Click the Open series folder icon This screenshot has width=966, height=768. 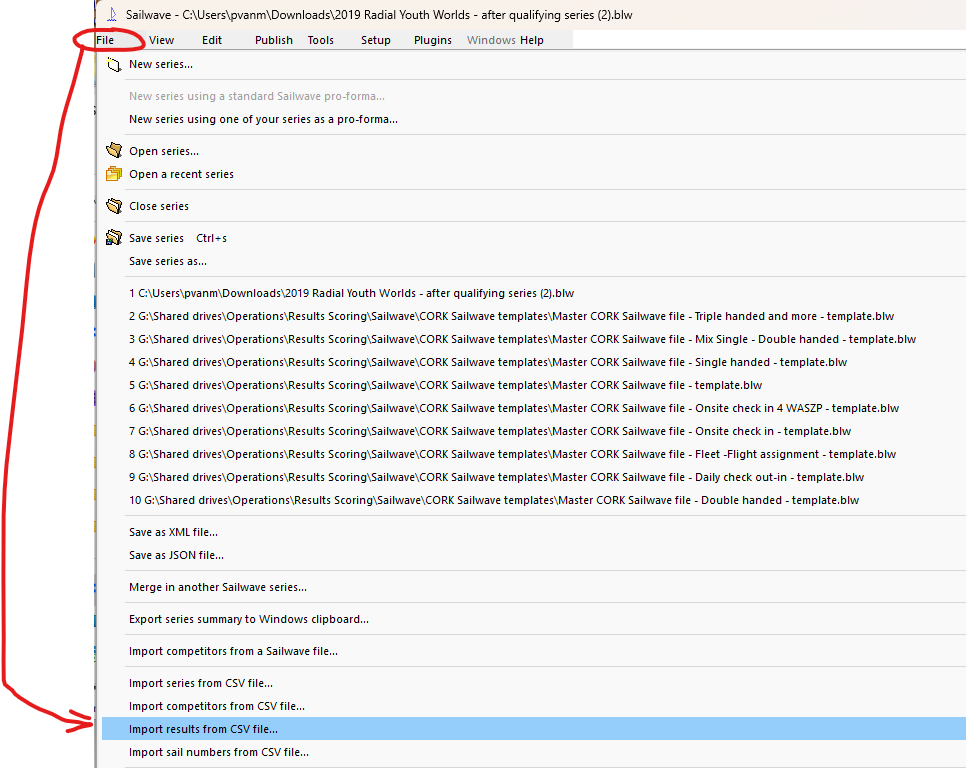point(114,150)
